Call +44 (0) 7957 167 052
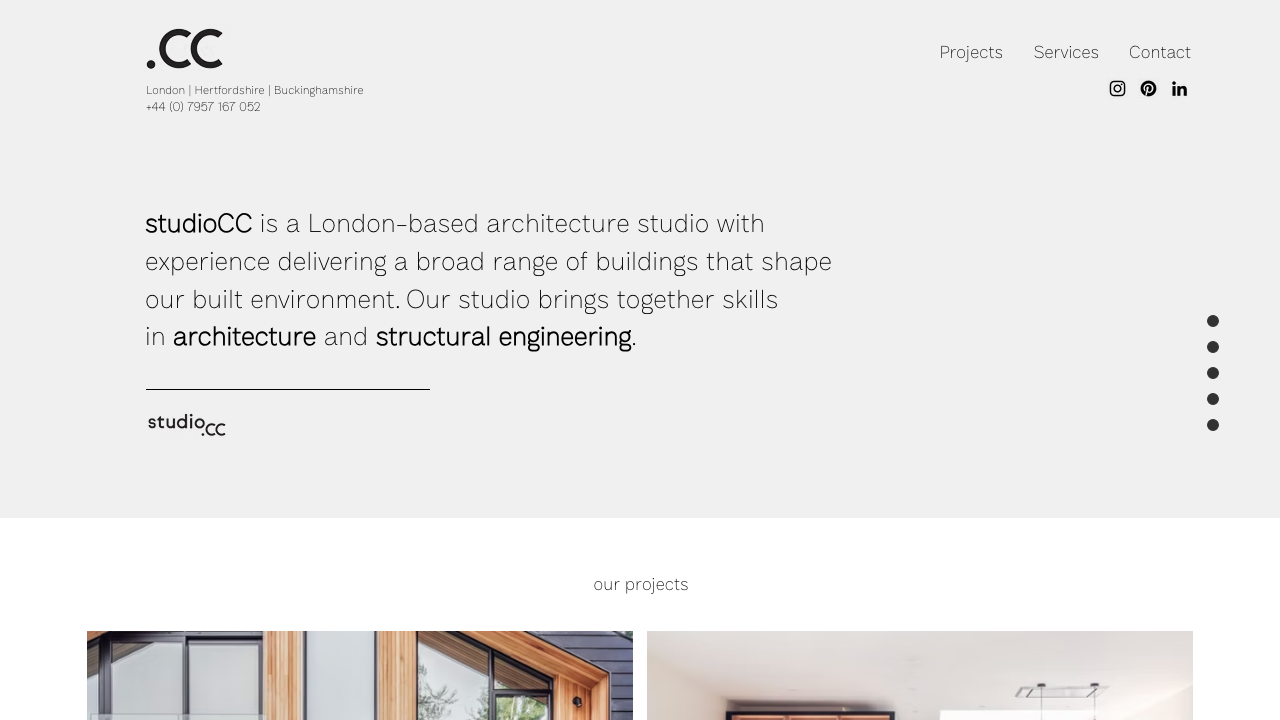 click(x=203, y=107)
